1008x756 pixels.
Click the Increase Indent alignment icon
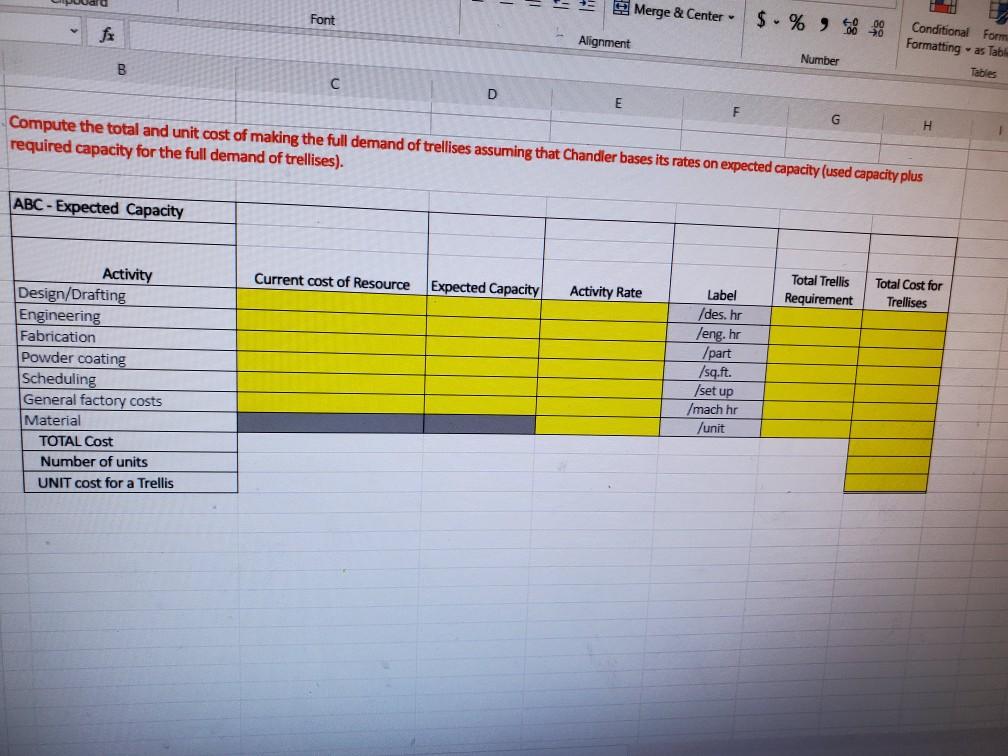point(586,5)
